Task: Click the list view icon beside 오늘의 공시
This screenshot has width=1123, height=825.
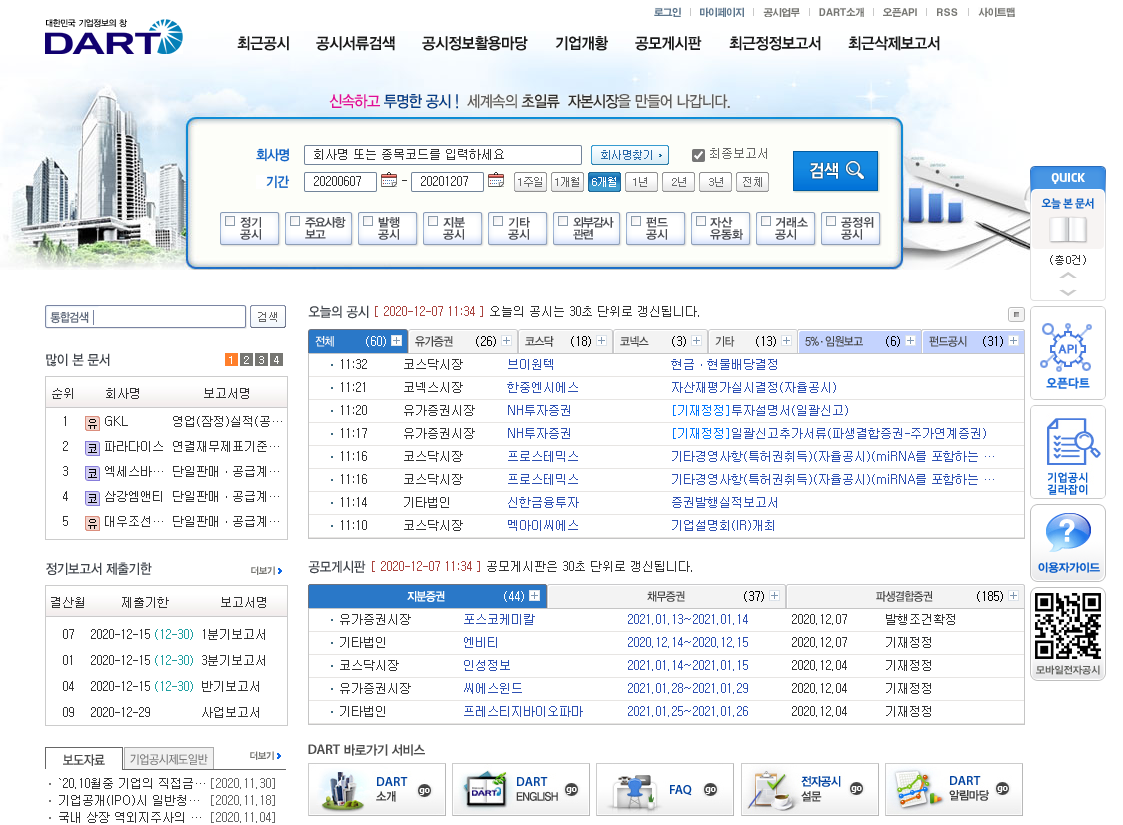Action: [1016, 314]
